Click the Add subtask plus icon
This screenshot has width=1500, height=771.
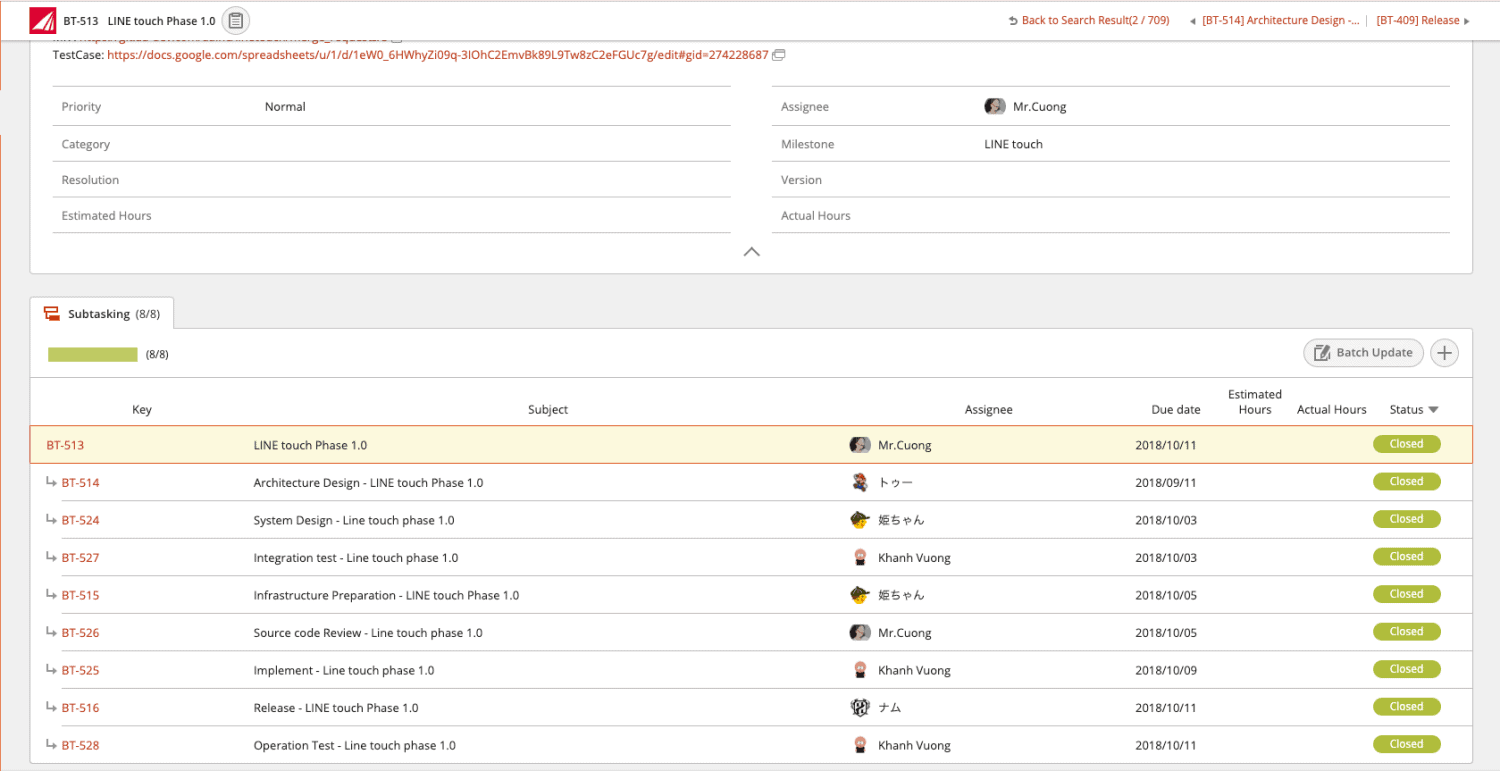tap(1444, 353)
